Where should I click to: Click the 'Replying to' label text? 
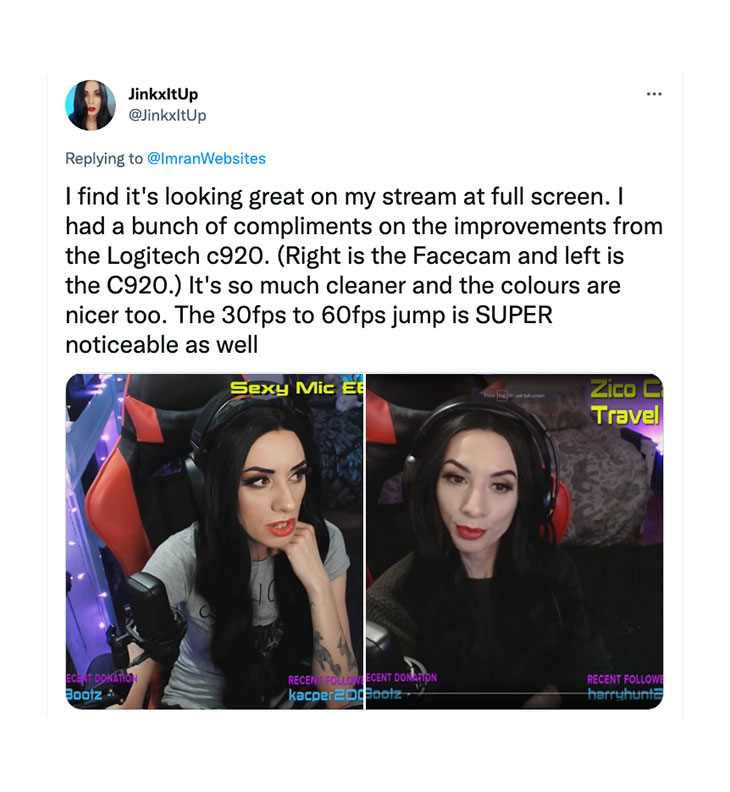[x=104, y=159]
